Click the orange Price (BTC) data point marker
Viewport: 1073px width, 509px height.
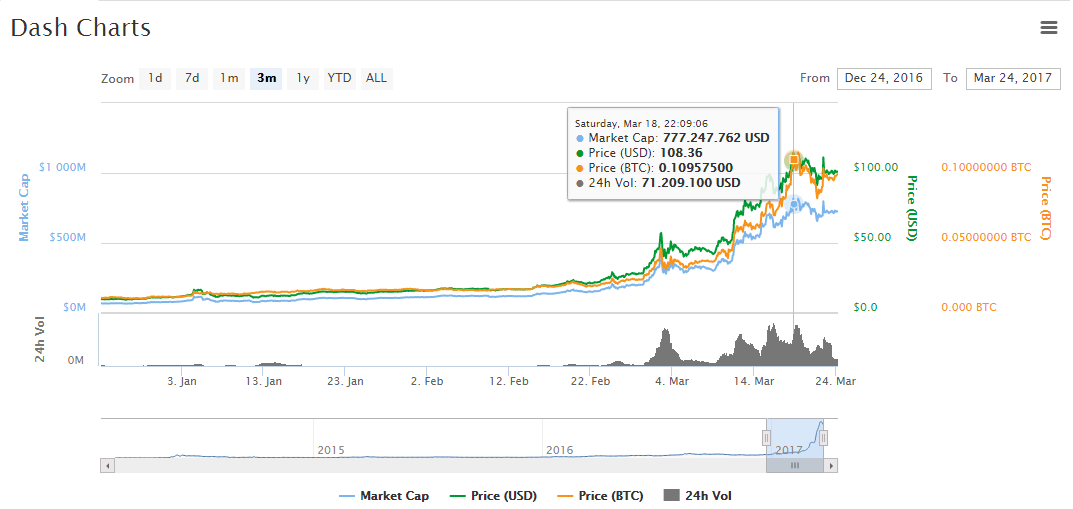(794, 160)
